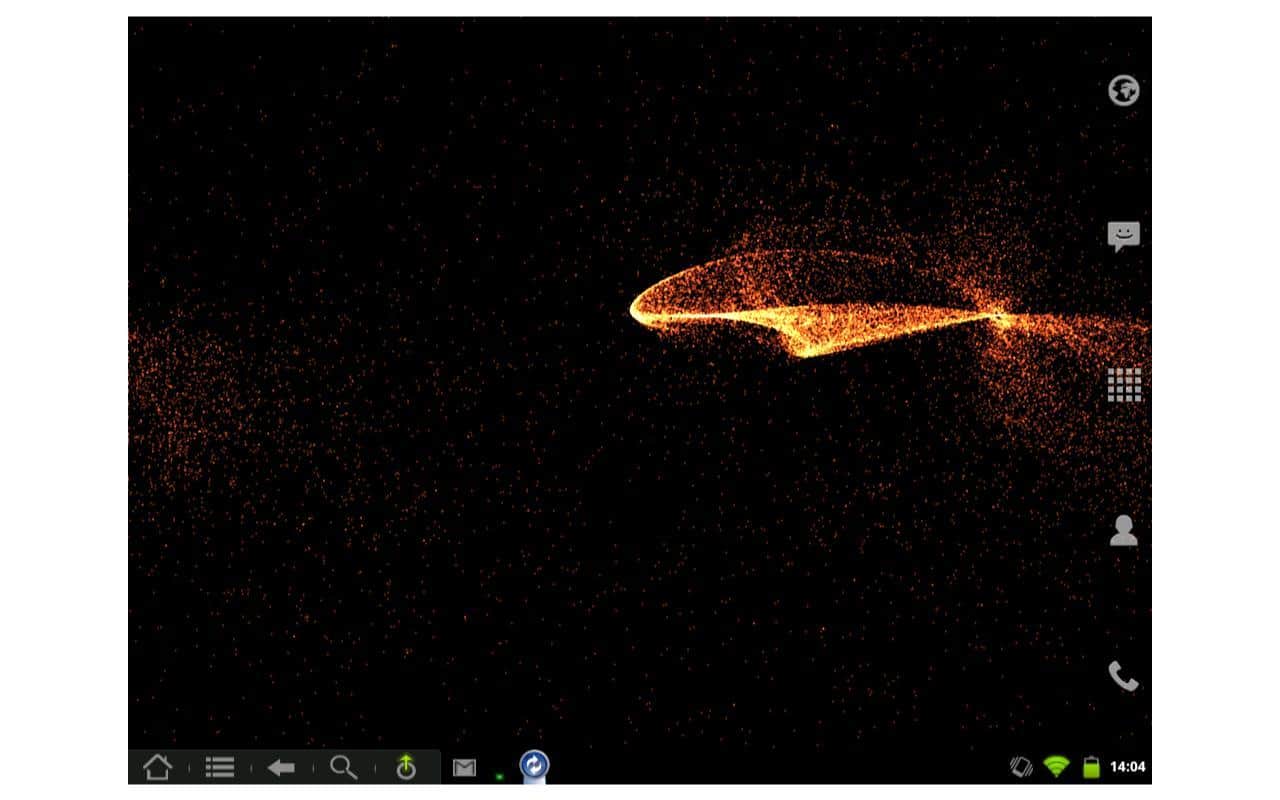Tap the Search magnifying glass
This screenshot has width=1280, height=800.
[x=343, y=767]
